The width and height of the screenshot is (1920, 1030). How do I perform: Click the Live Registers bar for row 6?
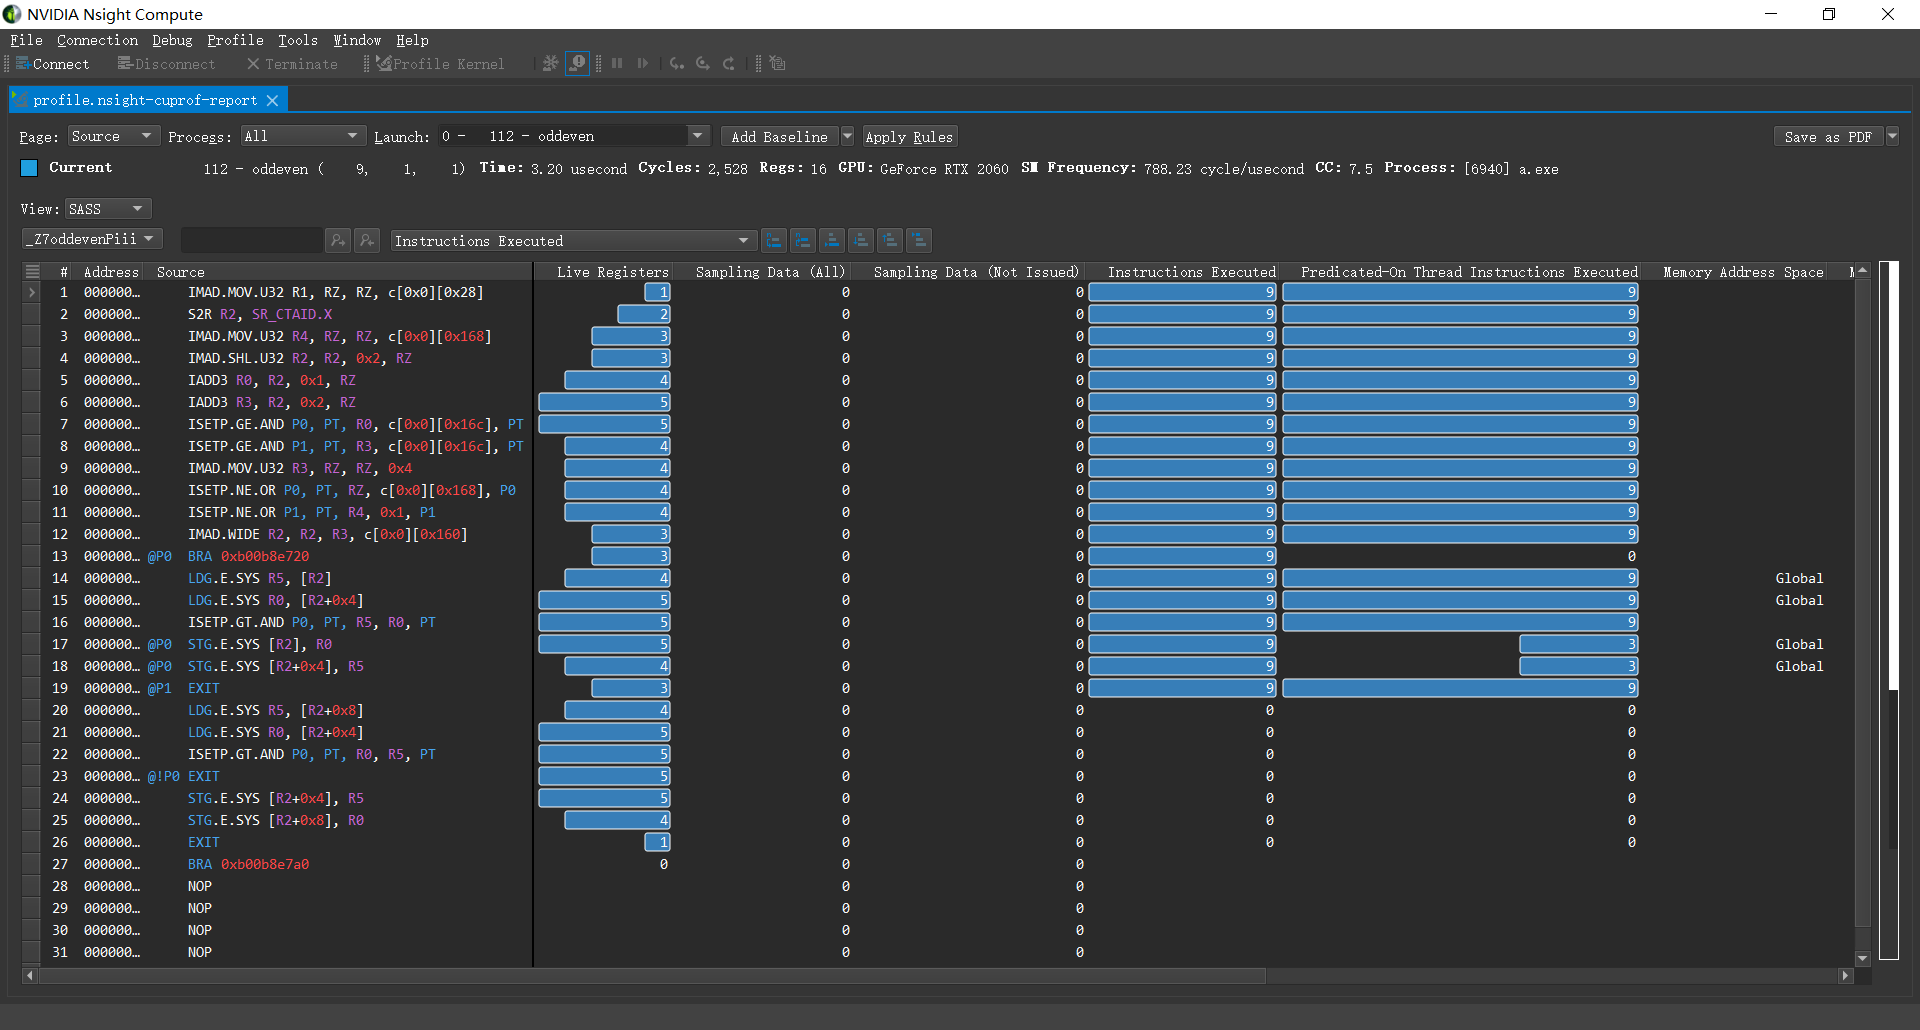click(x=605, y=402)
